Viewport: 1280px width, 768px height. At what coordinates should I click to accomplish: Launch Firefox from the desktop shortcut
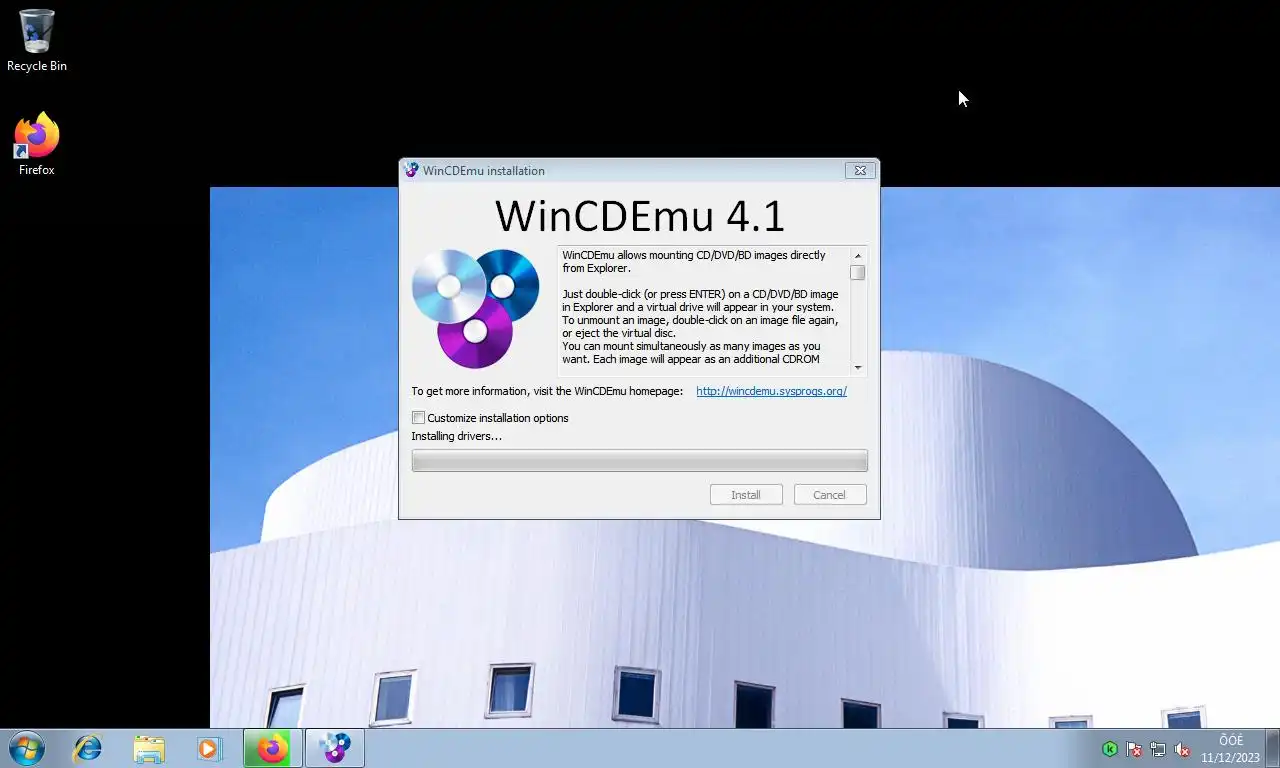(37, 144)
